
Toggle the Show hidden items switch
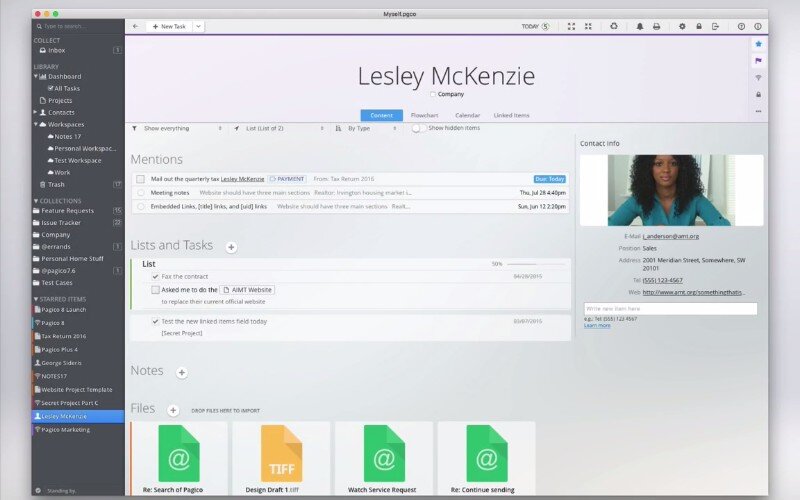(x=418, y=128)
